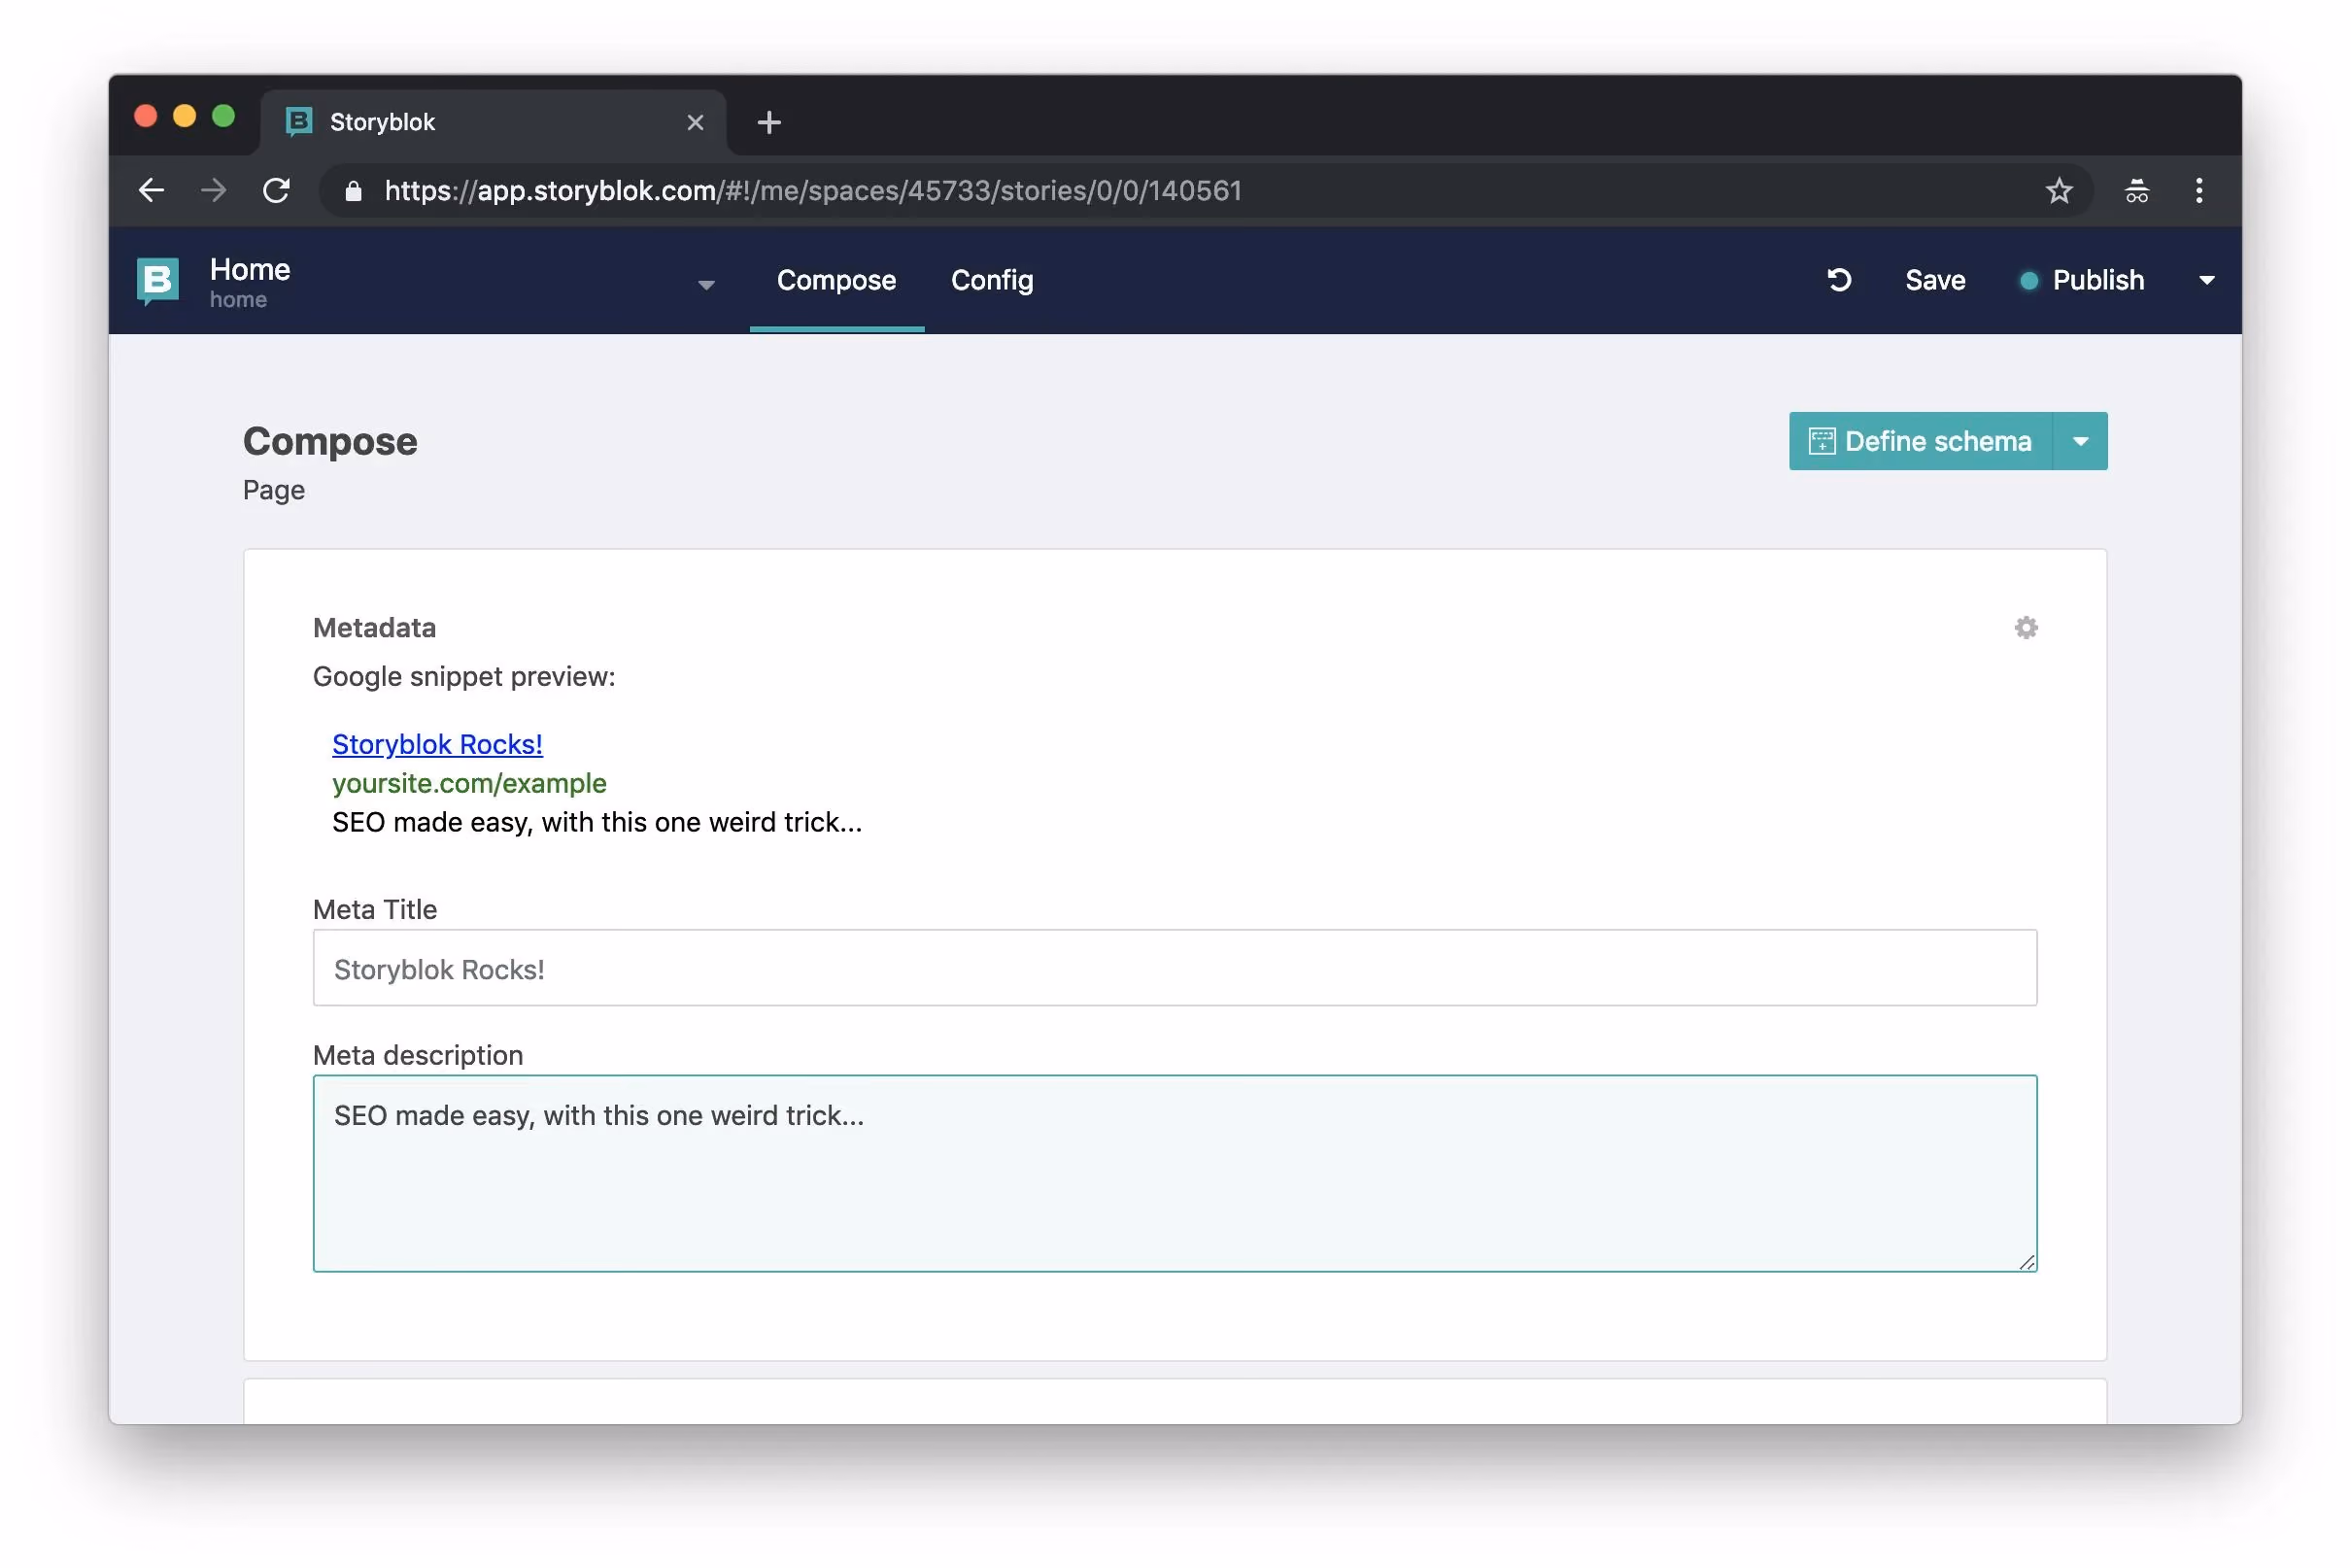Click the browser forward arrow
This screenshot has height=1568, width=2351.
(213, 190)
